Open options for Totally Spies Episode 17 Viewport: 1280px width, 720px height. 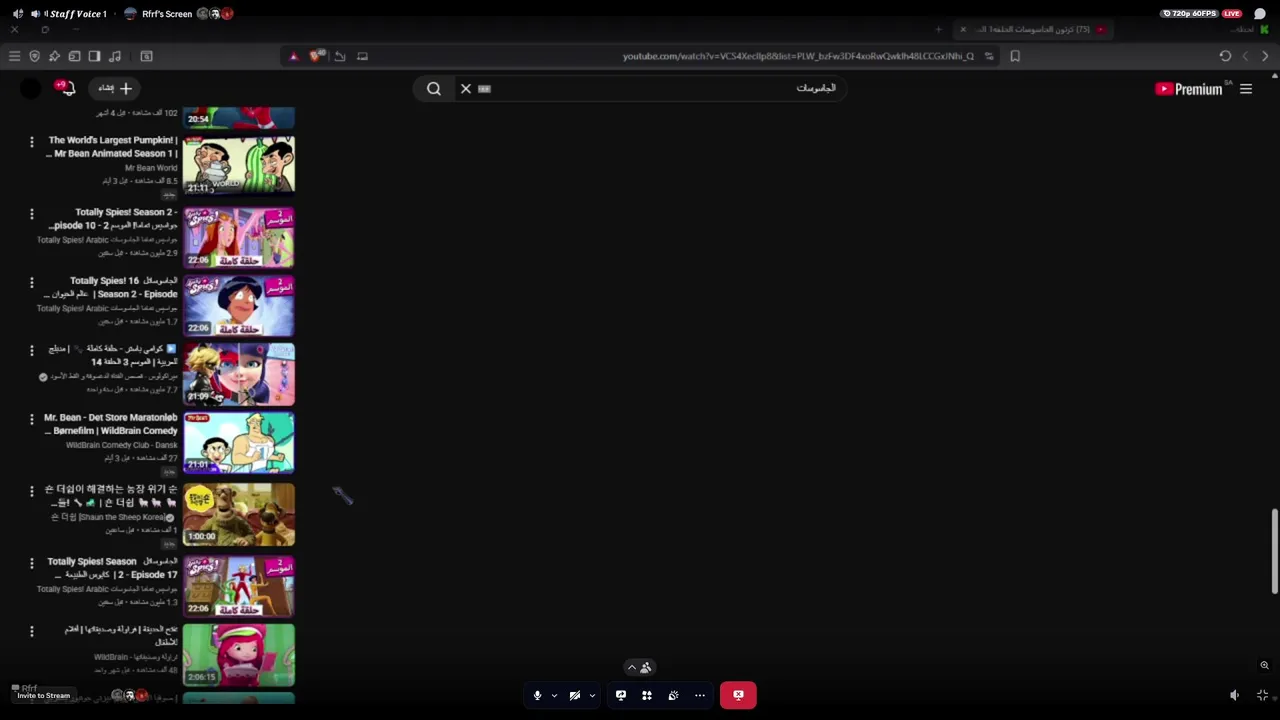pyautogui.click(x=31, y=563)
